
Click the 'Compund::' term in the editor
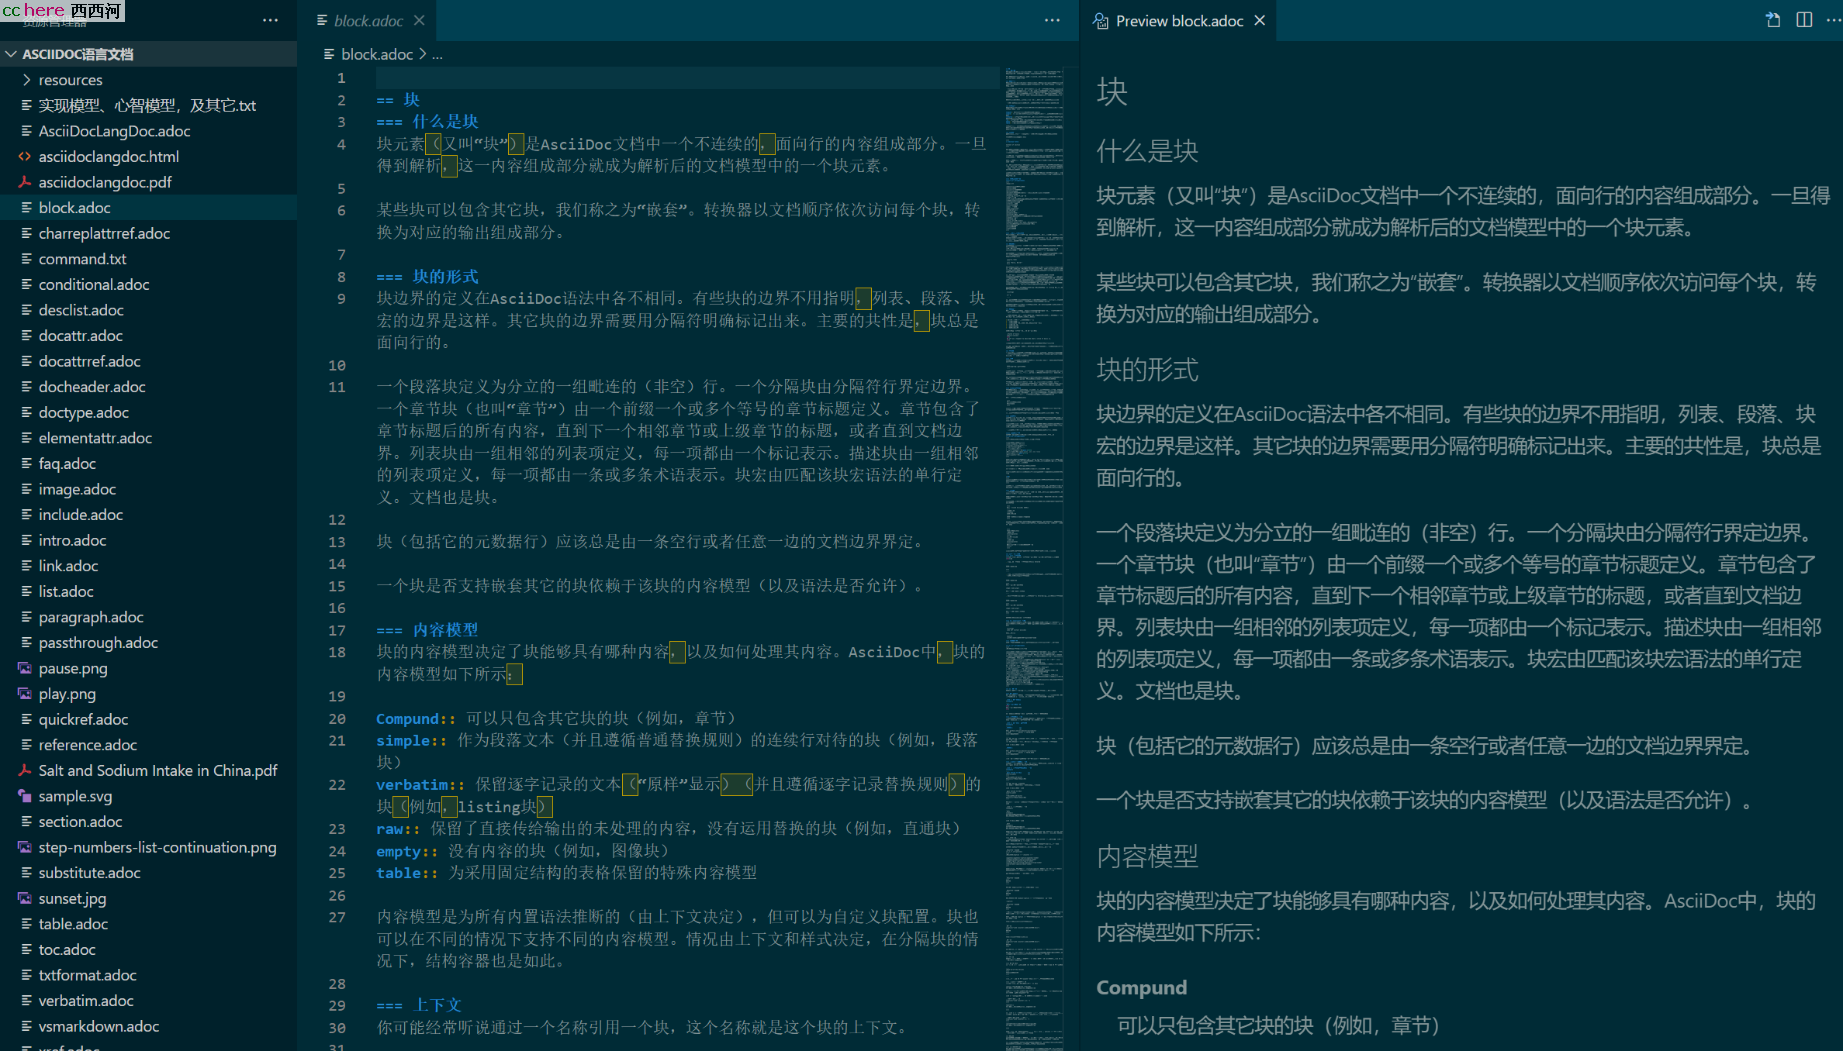(415, 719)
